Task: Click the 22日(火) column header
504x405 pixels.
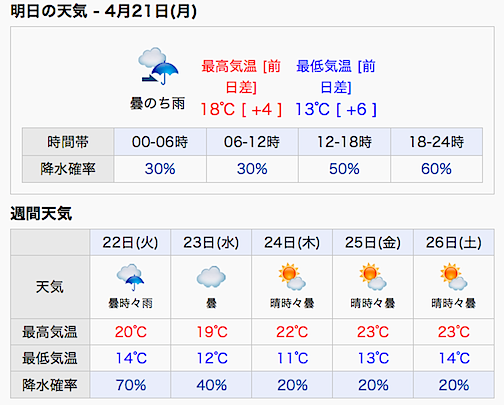Action: click(x=130, y=242)
